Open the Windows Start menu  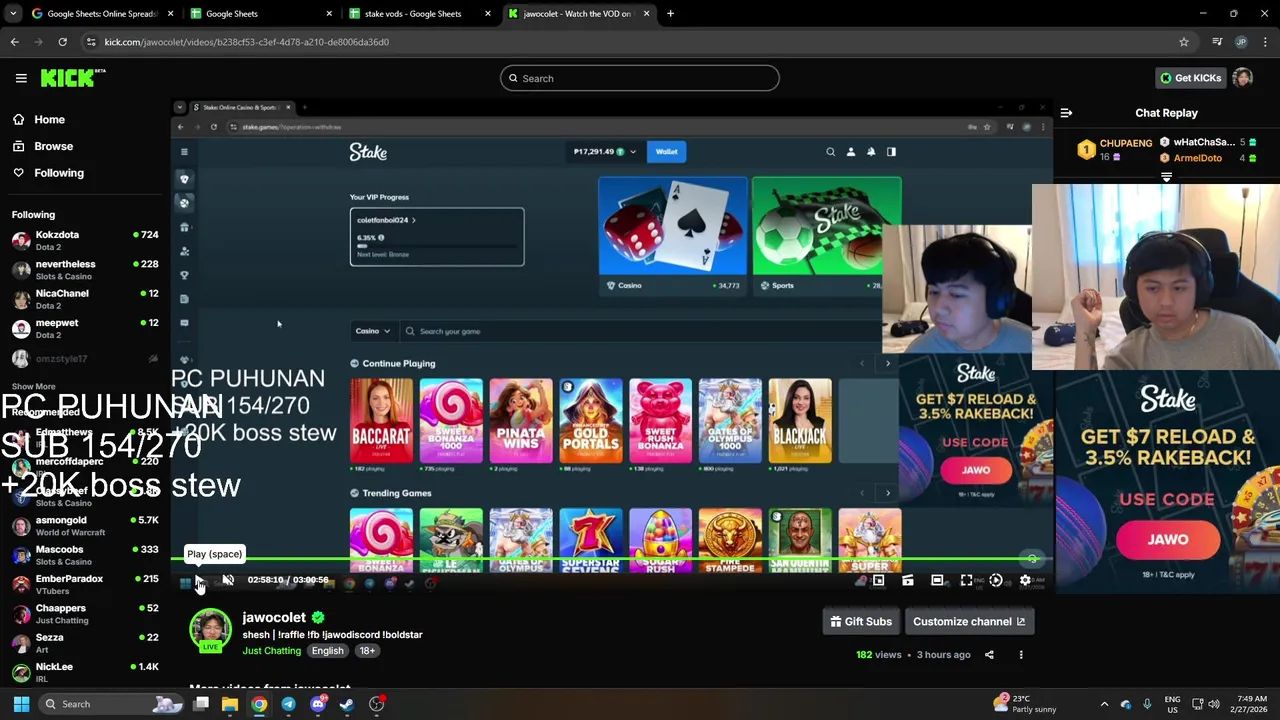click(21, 704)
